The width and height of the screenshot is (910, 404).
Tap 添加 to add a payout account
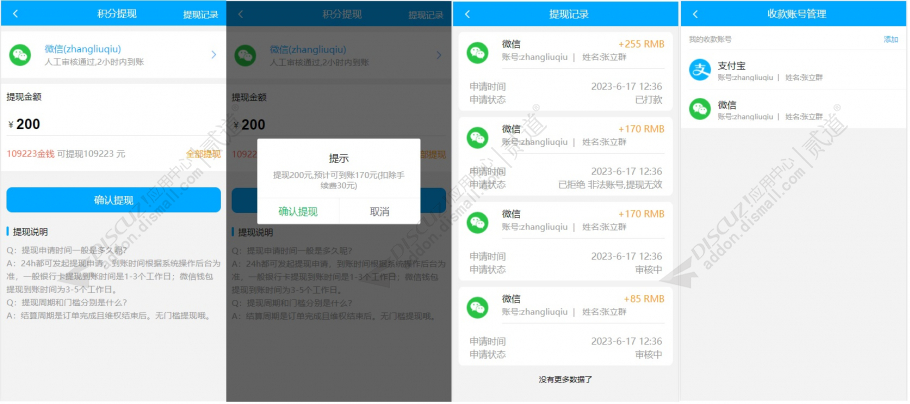tap(891, 39)
